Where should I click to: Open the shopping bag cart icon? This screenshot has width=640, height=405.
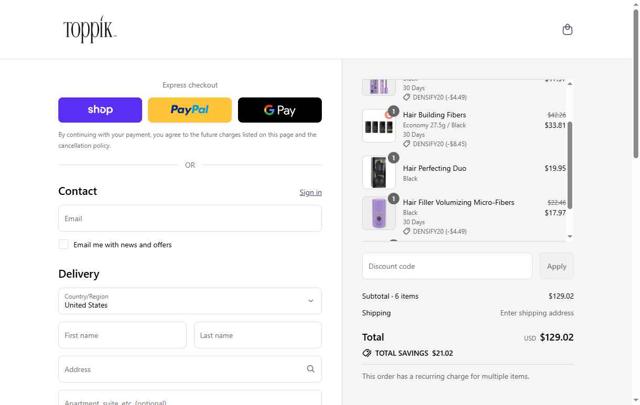(x=567, y=29)
